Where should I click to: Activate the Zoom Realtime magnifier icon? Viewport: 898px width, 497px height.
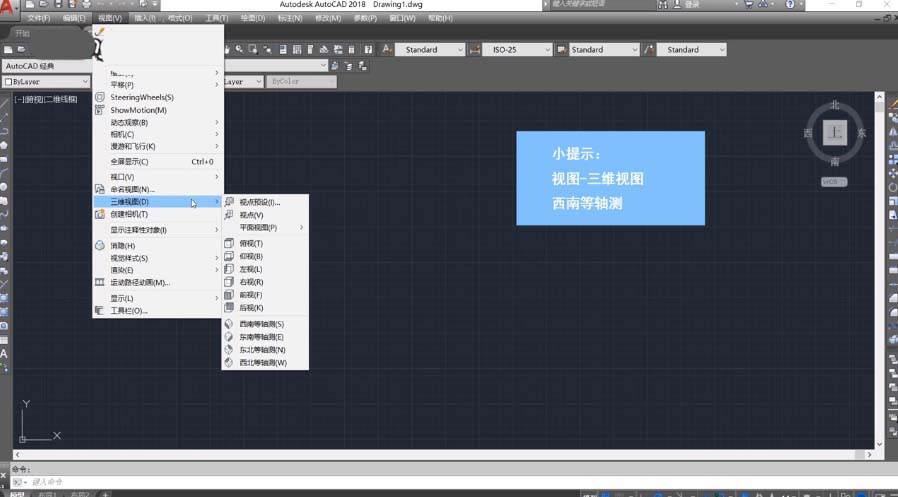pyautogui.click(x=239, y=50)
